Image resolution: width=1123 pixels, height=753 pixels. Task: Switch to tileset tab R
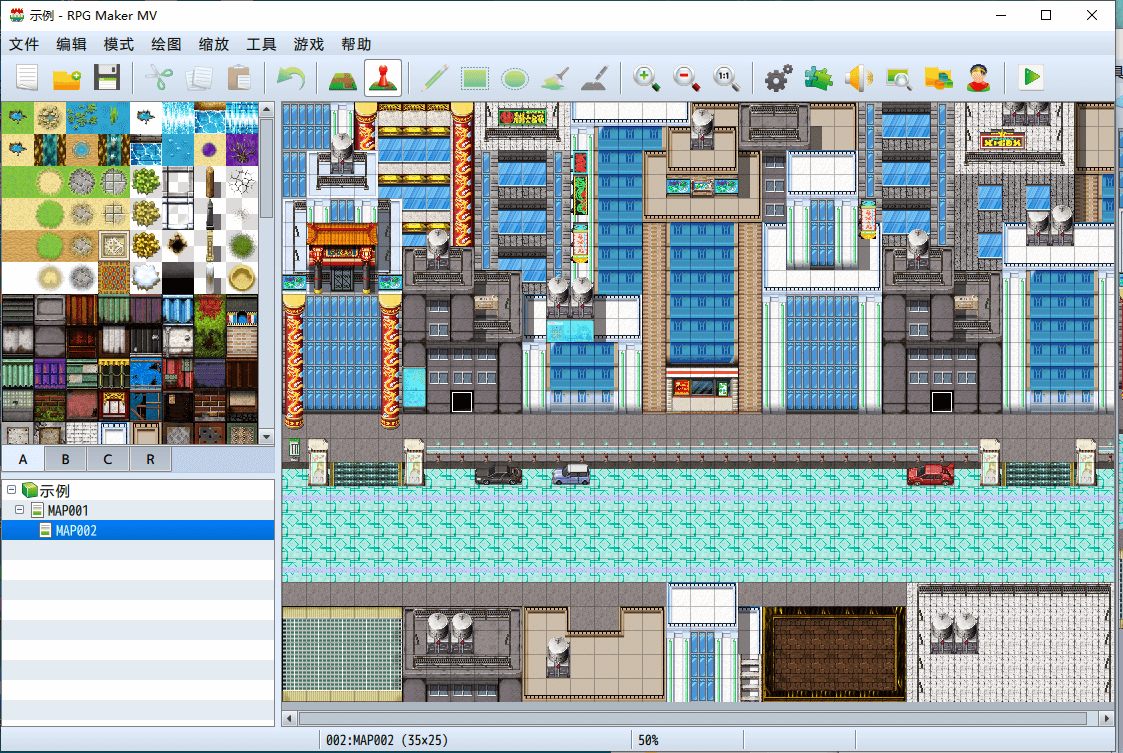click(x=150, y=459)
